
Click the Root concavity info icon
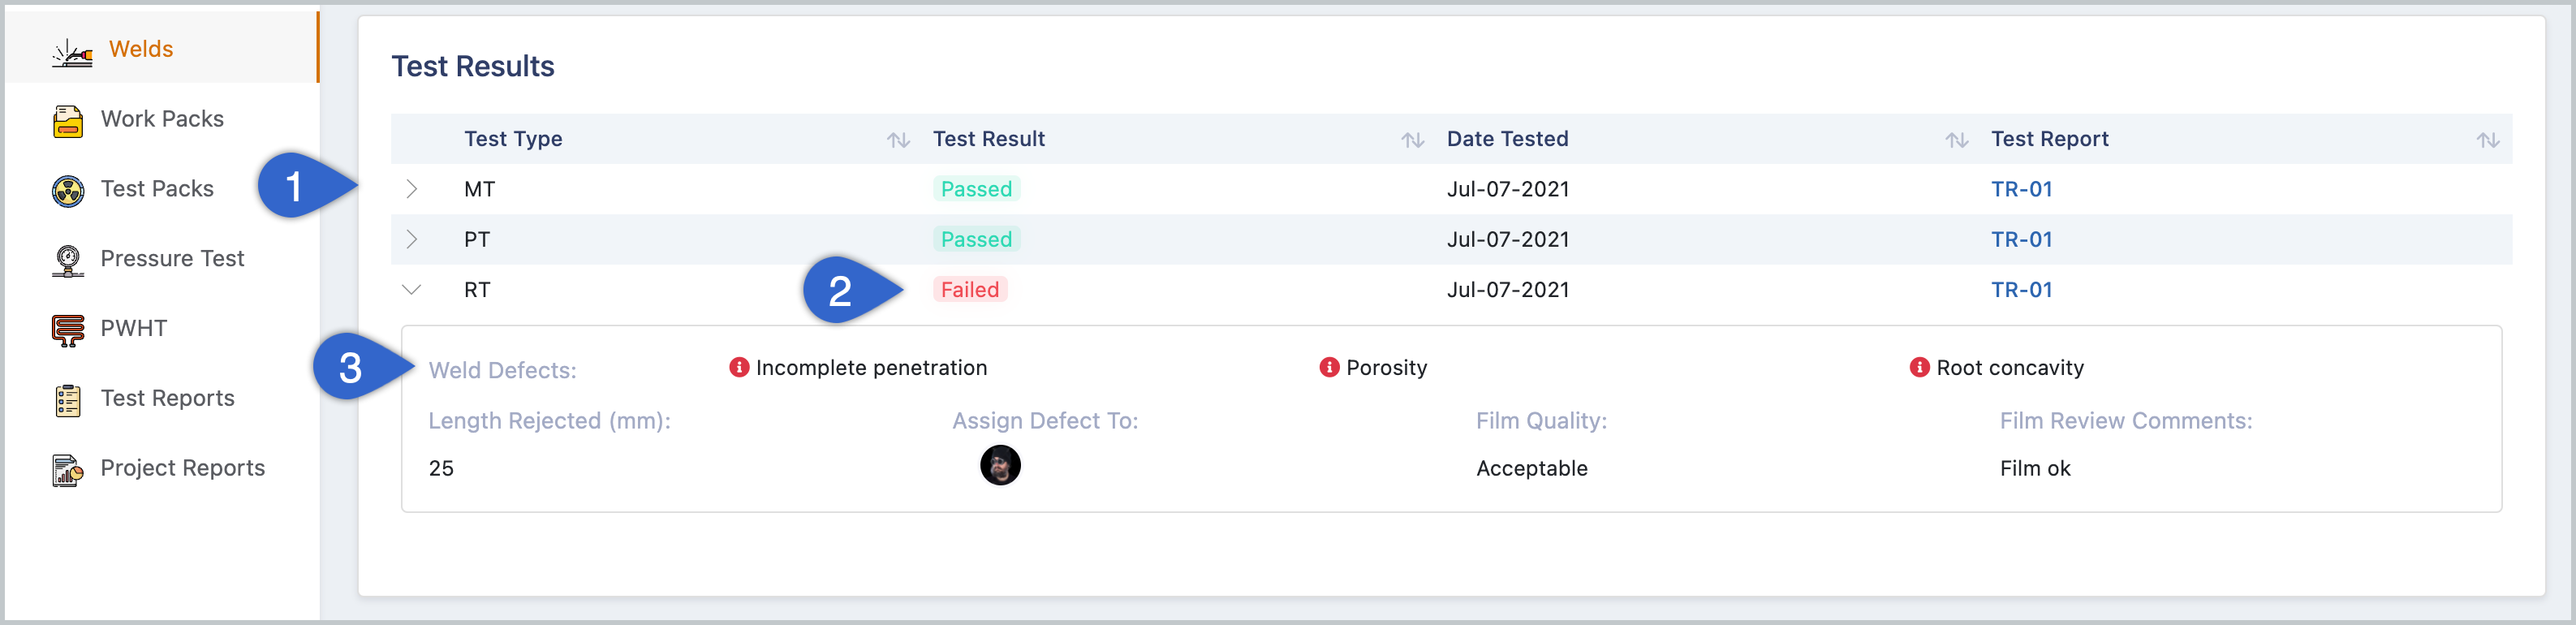1919,367
